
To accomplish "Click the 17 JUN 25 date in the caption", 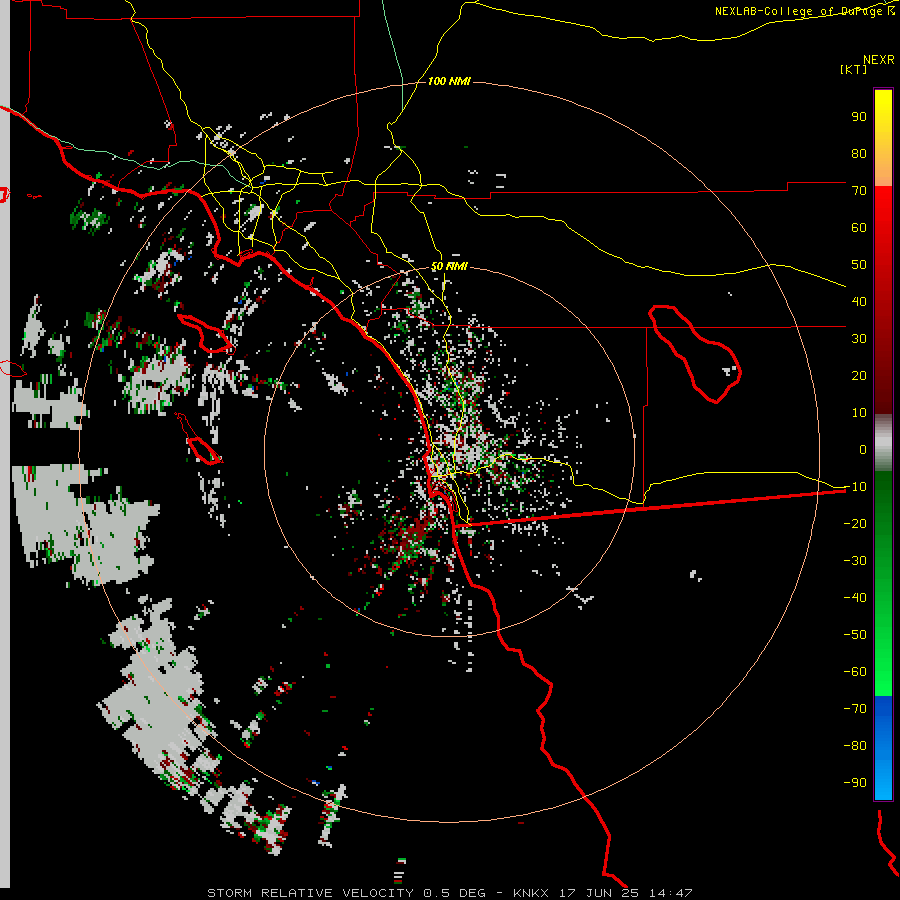I will click(599, 893).
